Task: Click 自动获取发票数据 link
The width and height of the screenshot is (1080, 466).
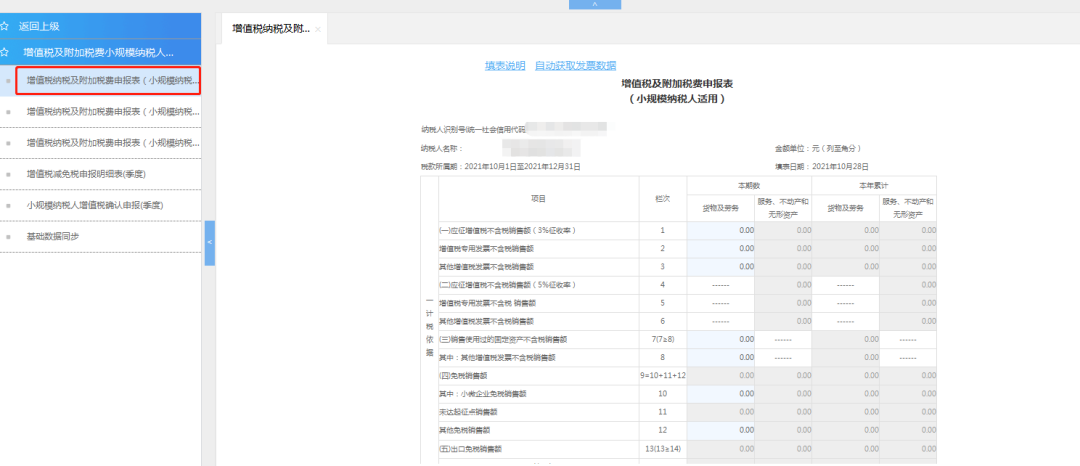Action: pos(576,66)
